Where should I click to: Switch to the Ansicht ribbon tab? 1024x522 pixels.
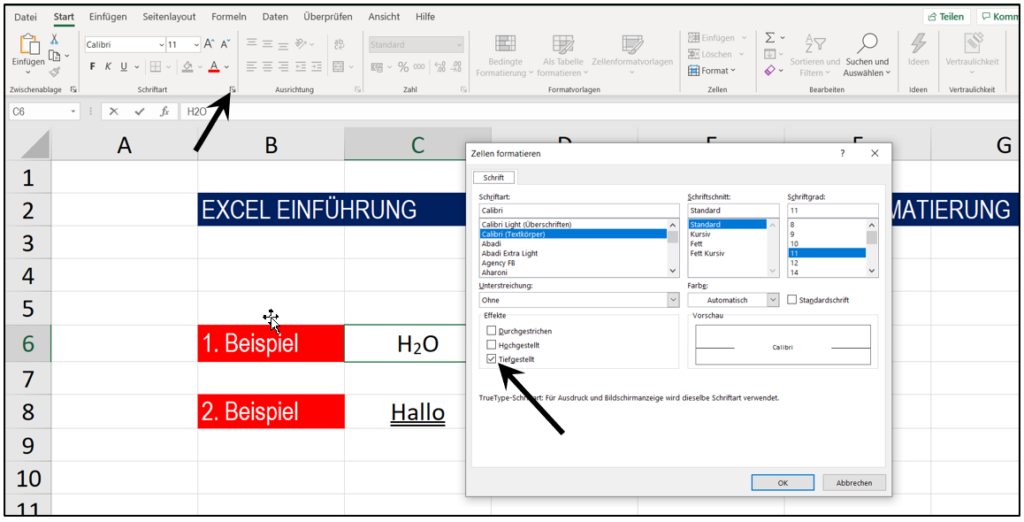(x=384, y=17)
